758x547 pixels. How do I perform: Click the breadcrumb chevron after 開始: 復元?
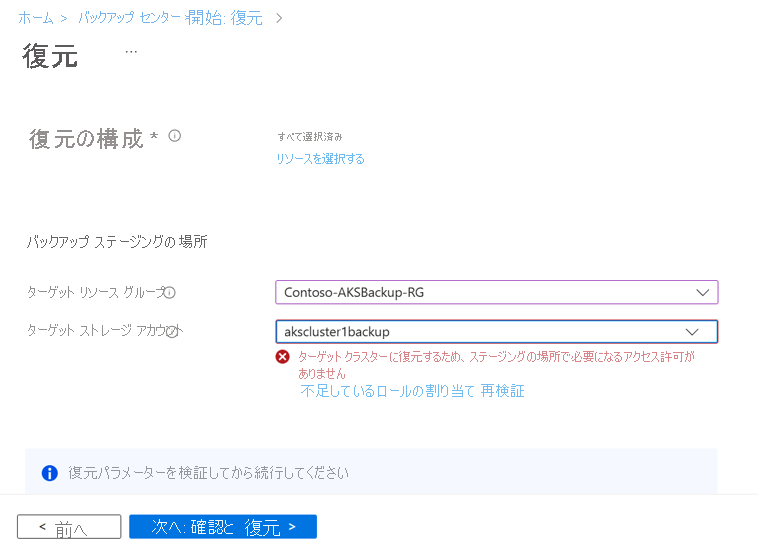pos(279,18)
